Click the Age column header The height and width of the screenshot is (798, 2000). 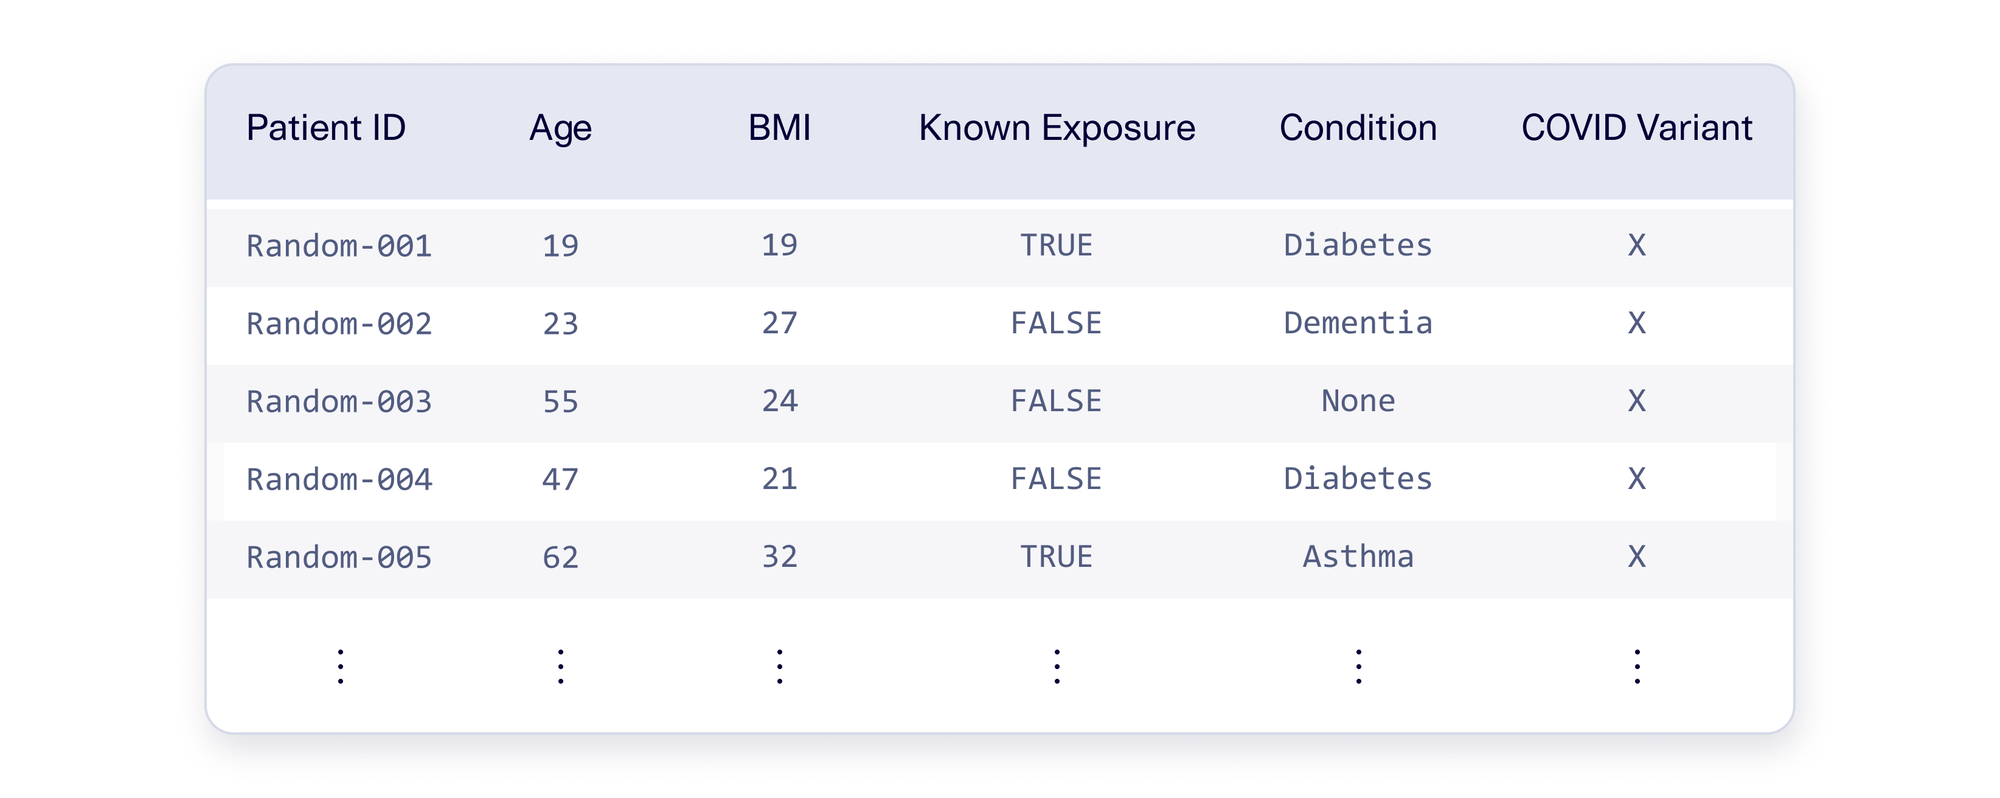[x=560, y=128]
